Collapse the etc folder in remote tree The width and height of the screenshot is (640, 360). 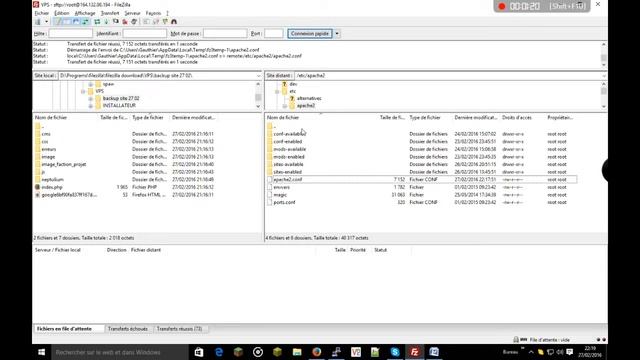coord(277,91)
